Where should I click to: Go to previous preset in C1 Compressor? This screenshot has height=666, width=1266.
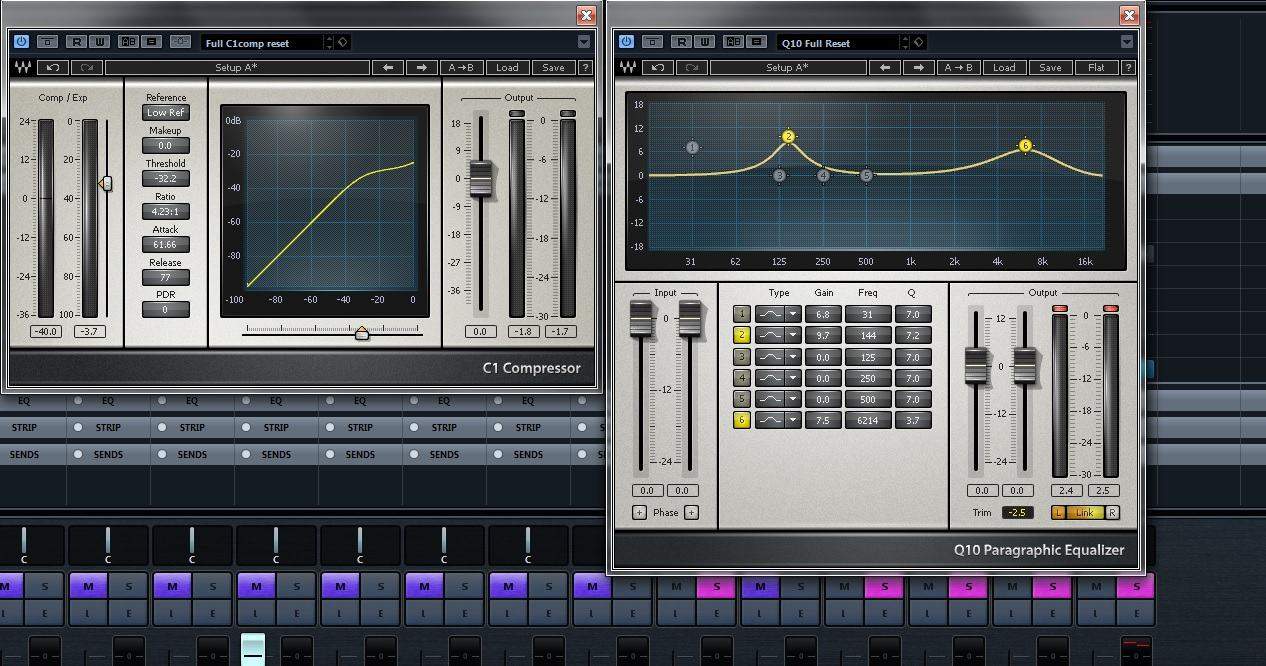(387, 68)
